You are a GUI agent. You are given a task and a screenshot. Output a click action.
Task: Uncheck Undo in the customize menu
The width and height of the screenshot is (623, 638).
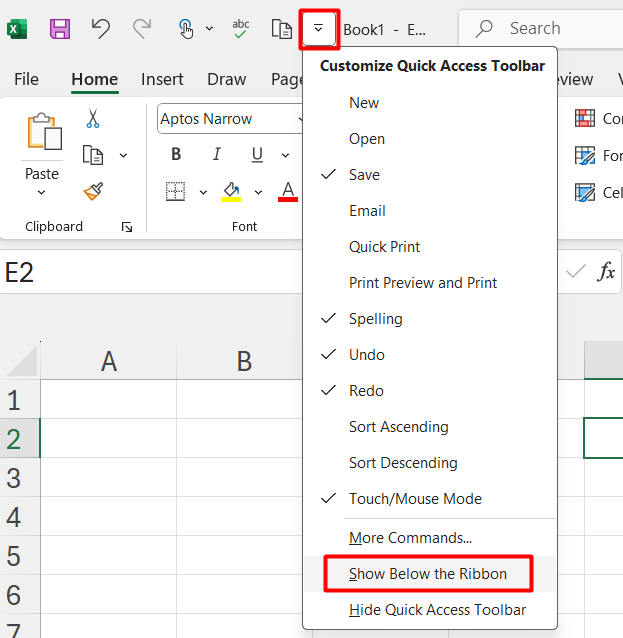click(430, 355)
